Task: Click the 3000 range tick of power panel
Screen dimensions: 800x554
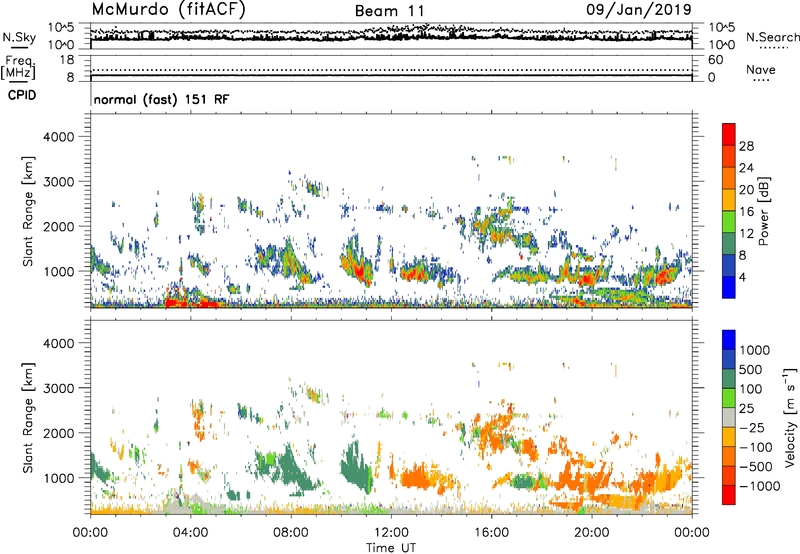Action: (x=59, y=182)
